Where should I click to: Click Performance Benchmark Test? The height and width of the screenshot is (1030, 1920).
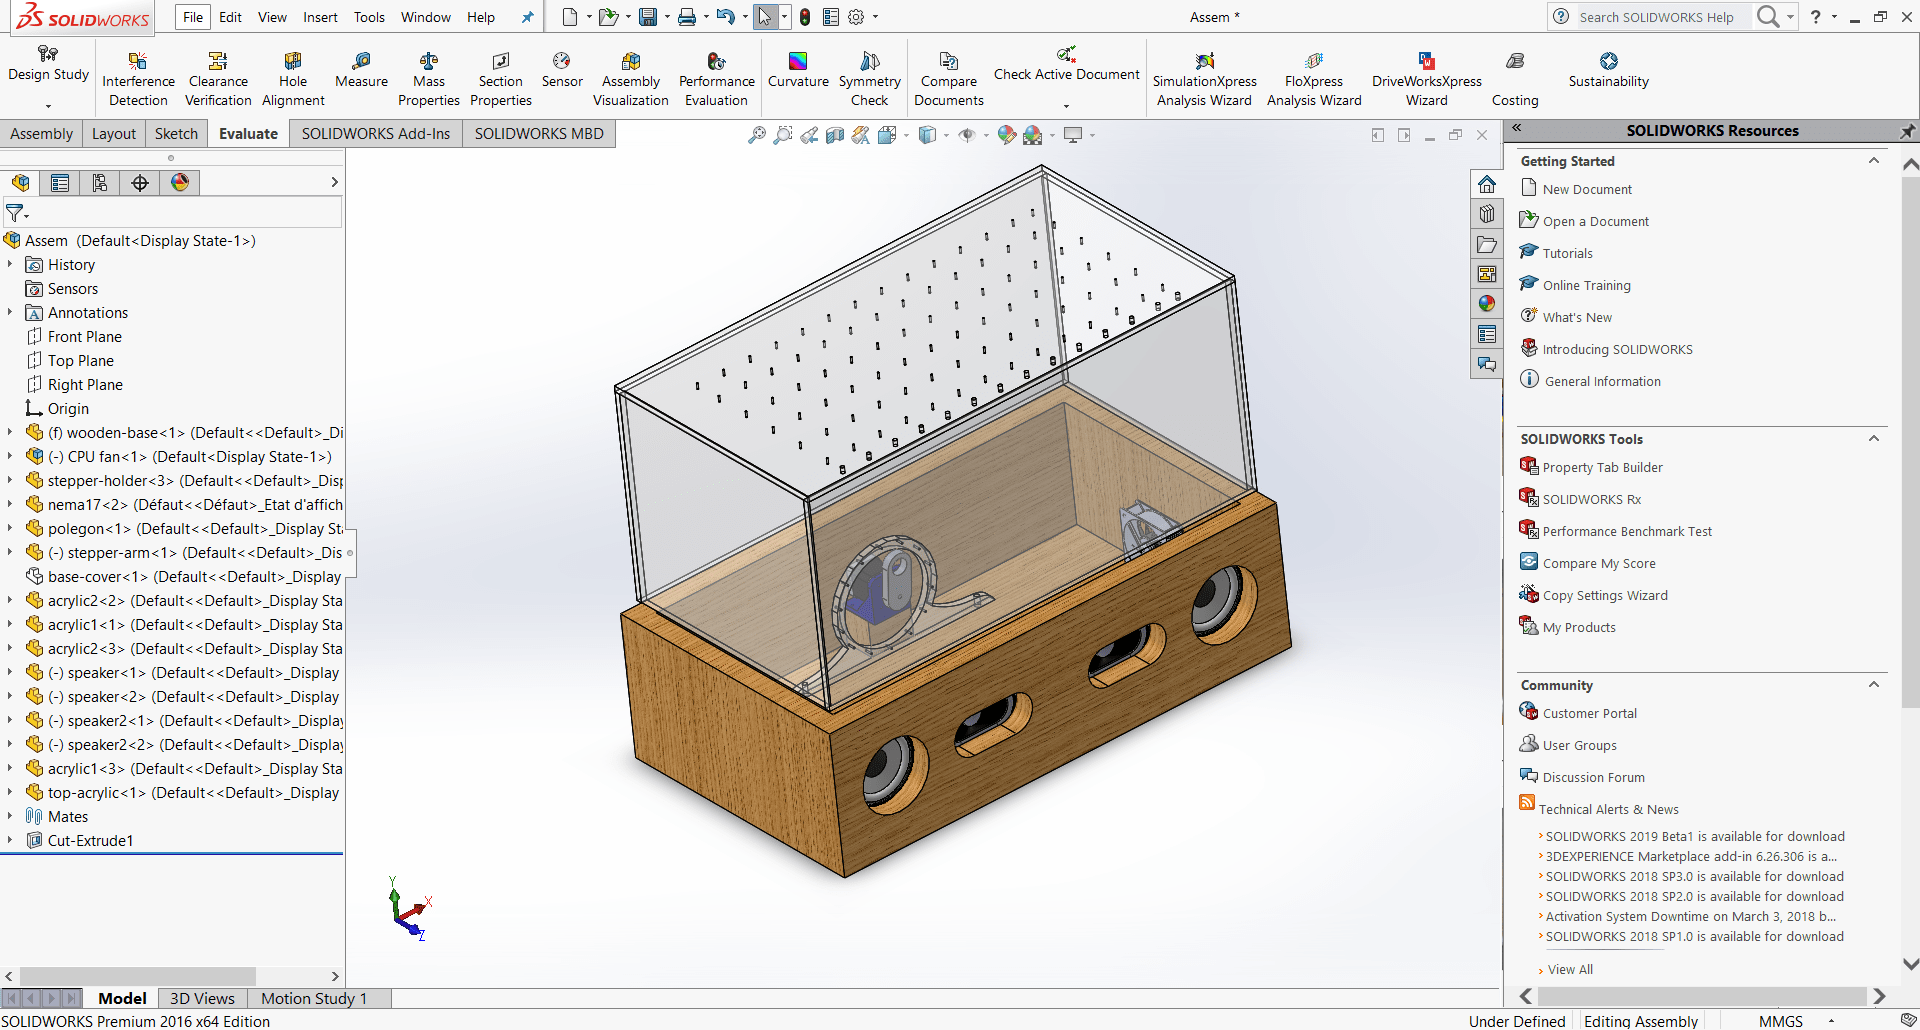point(1627,531)
